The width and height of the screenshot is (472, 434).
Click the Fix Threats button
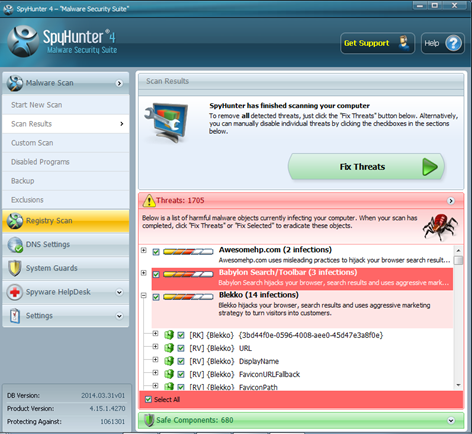366,167
